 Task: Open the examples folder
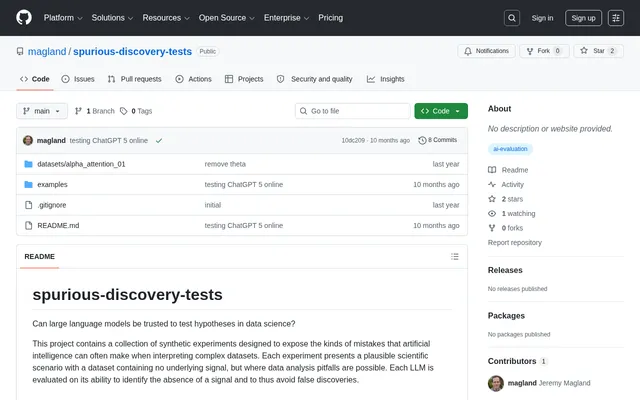(52, 184)
